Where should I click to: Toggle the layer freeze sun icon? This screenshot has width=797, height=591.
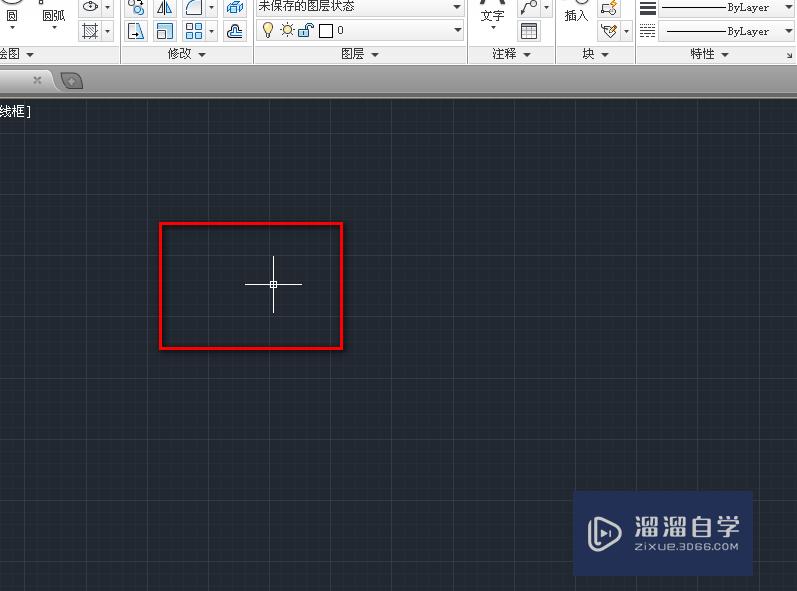[x=287, y=30]
